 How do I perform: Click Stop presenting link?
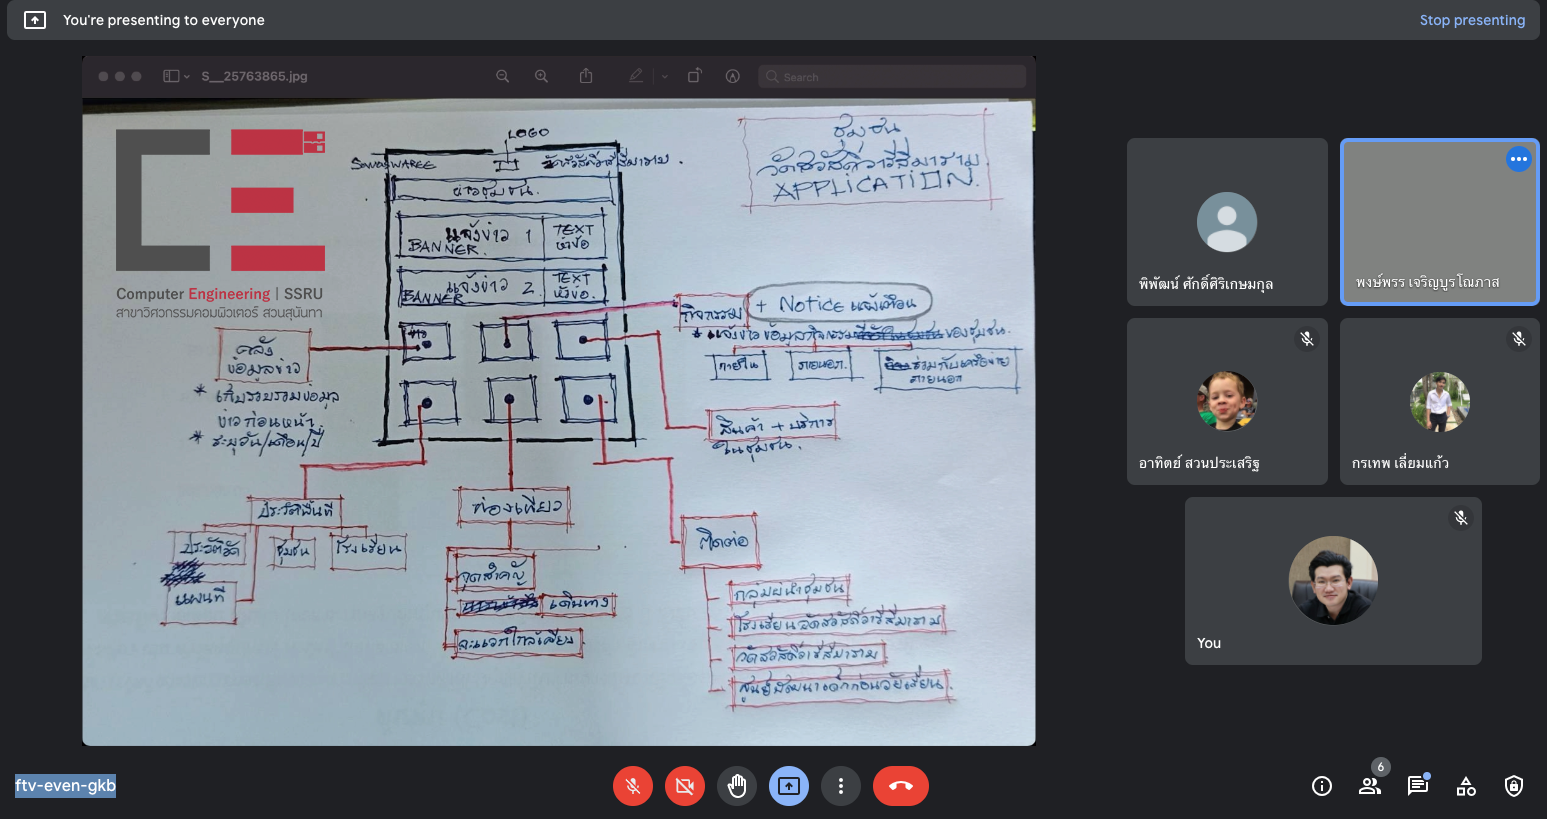click(x=1471, y=20)
